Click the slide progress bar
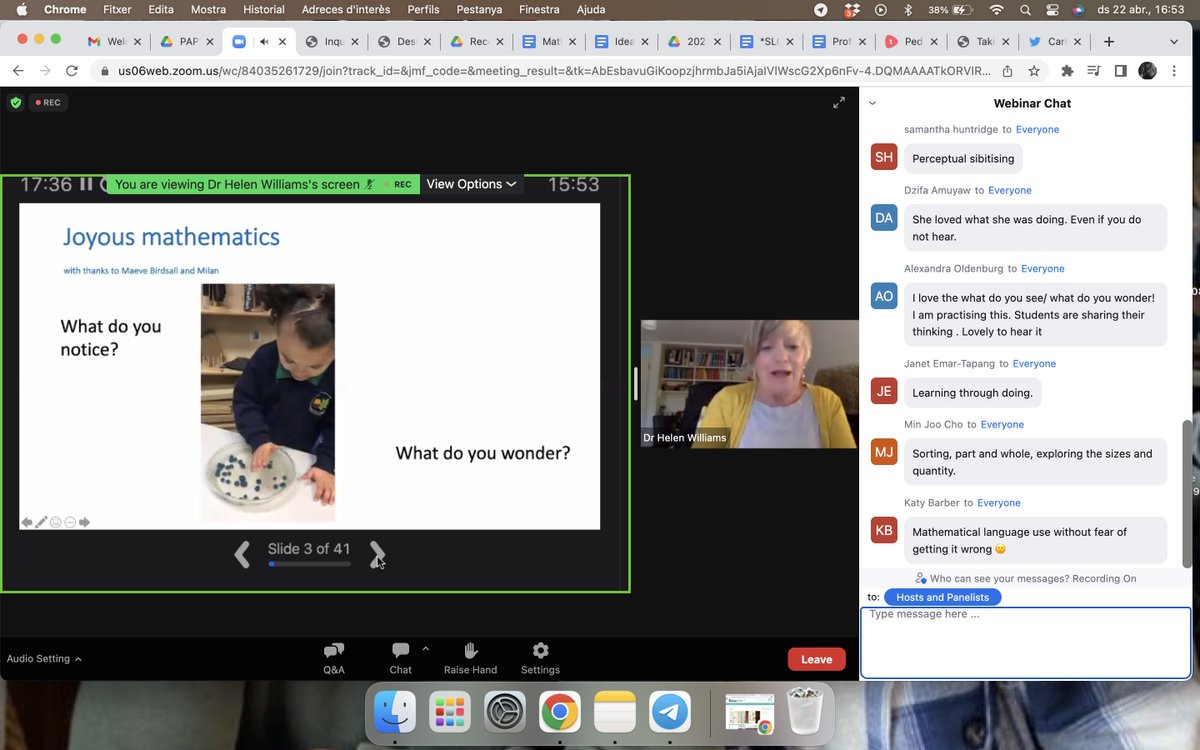This screenshot has height=750, width=1200. coord(309,564)
